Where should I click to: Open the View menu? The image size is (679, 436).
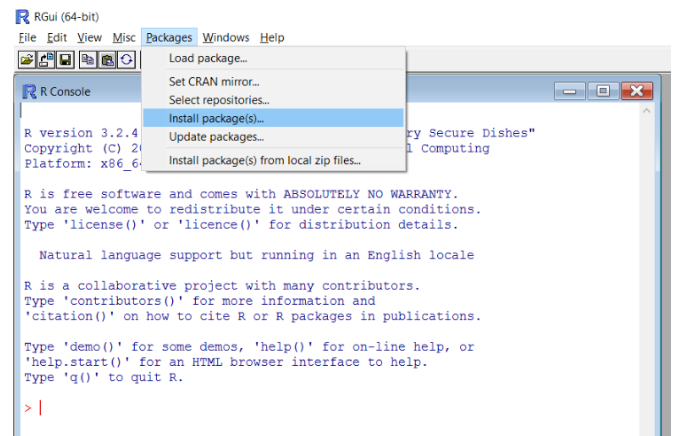(x=89, y=38)
